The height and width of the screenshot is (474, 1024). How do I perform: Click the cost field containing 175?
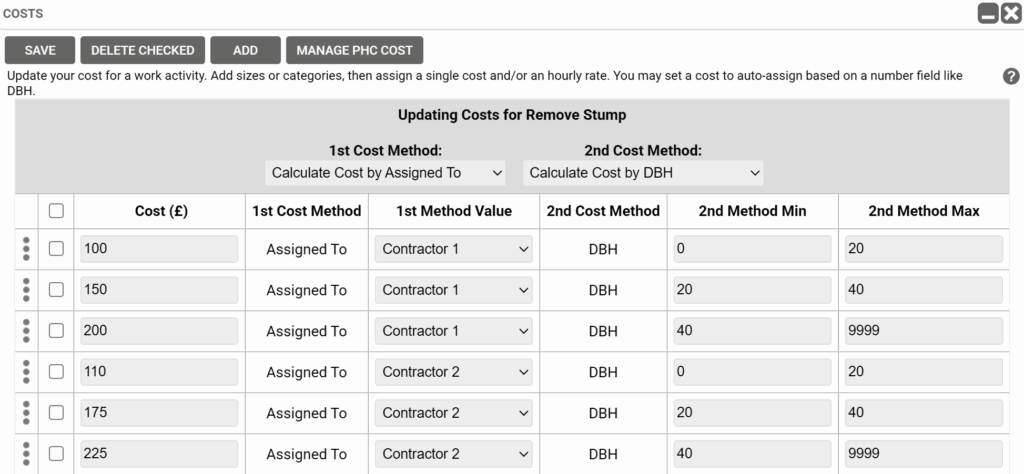[159, 413]
